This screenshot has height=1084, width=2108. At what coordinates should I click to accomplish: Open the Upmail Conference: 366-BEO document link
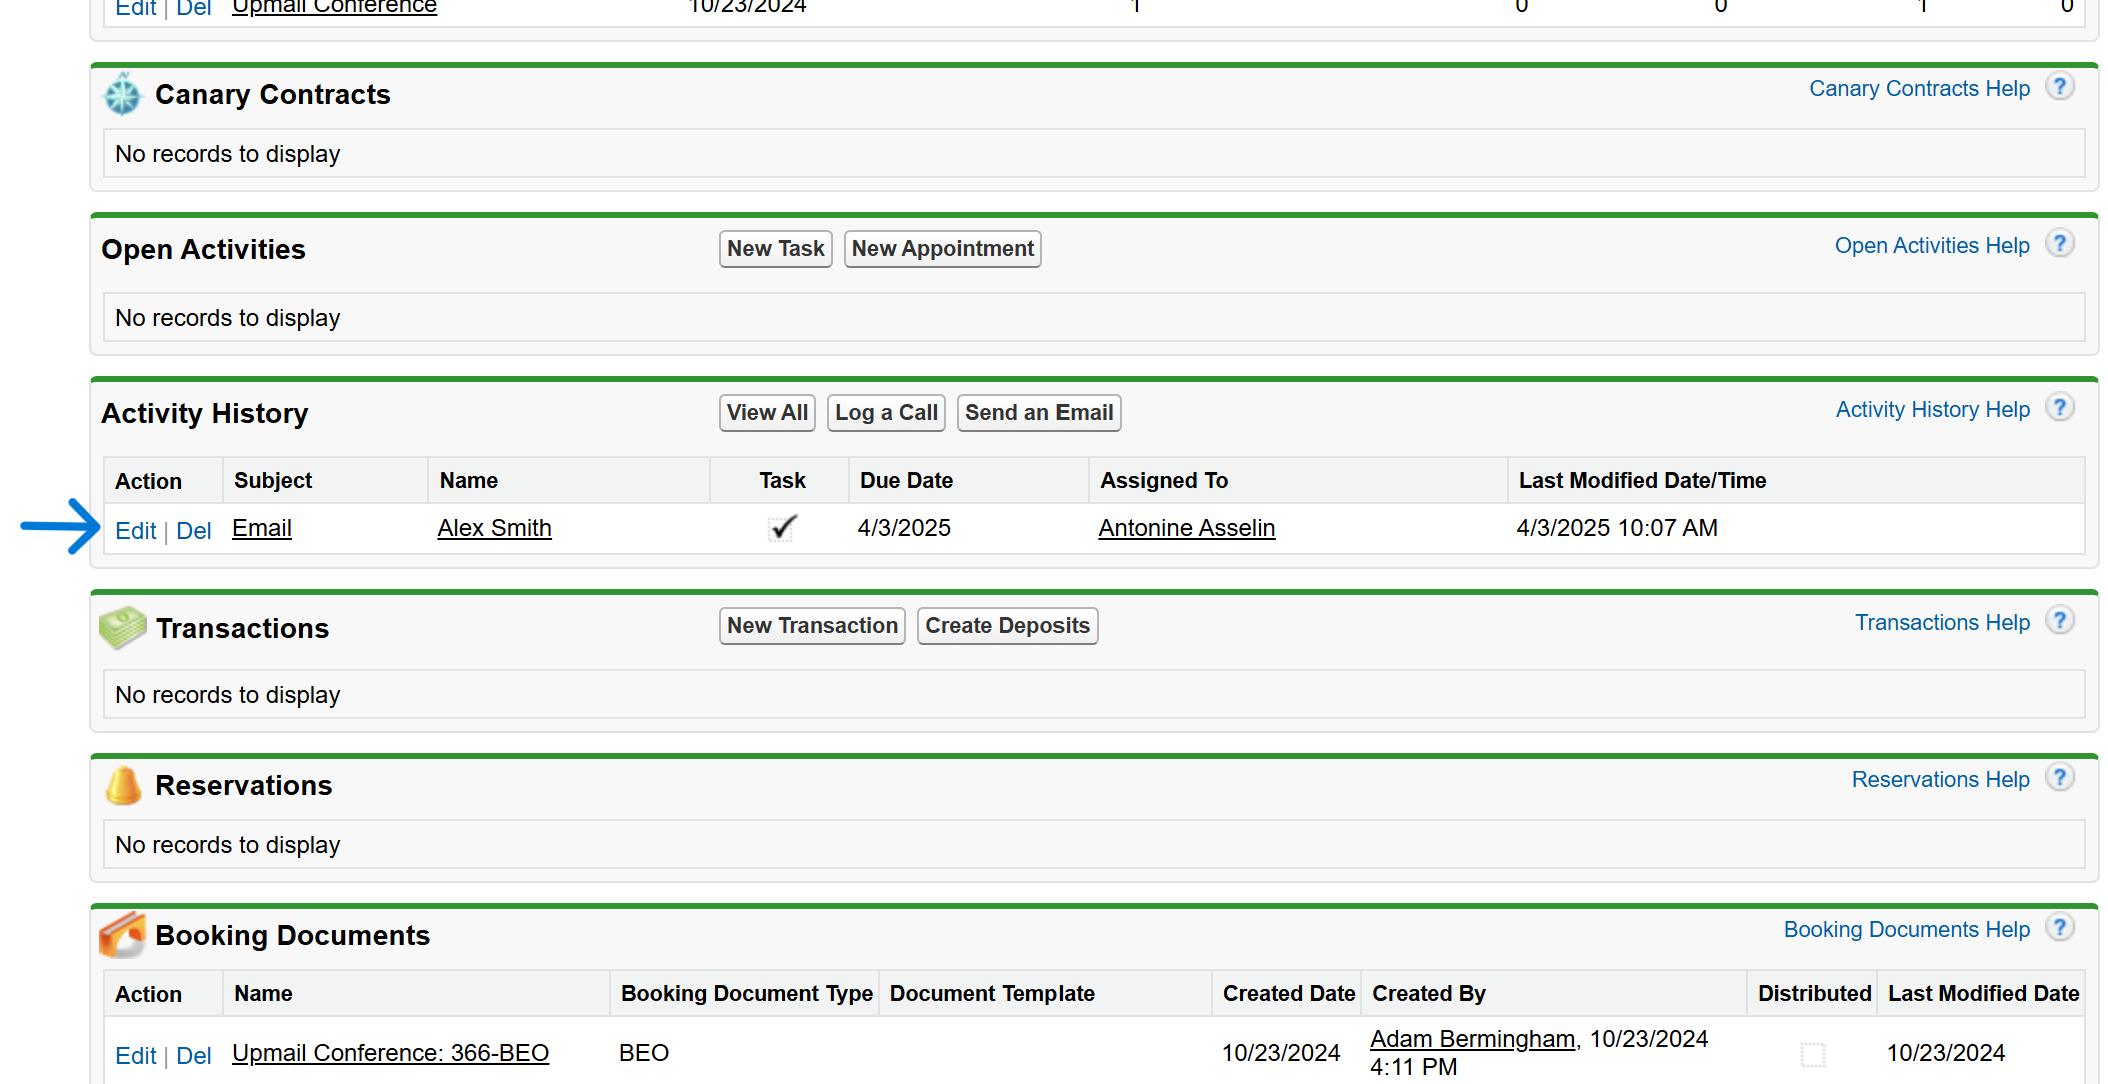click(x=390, y=1053)
